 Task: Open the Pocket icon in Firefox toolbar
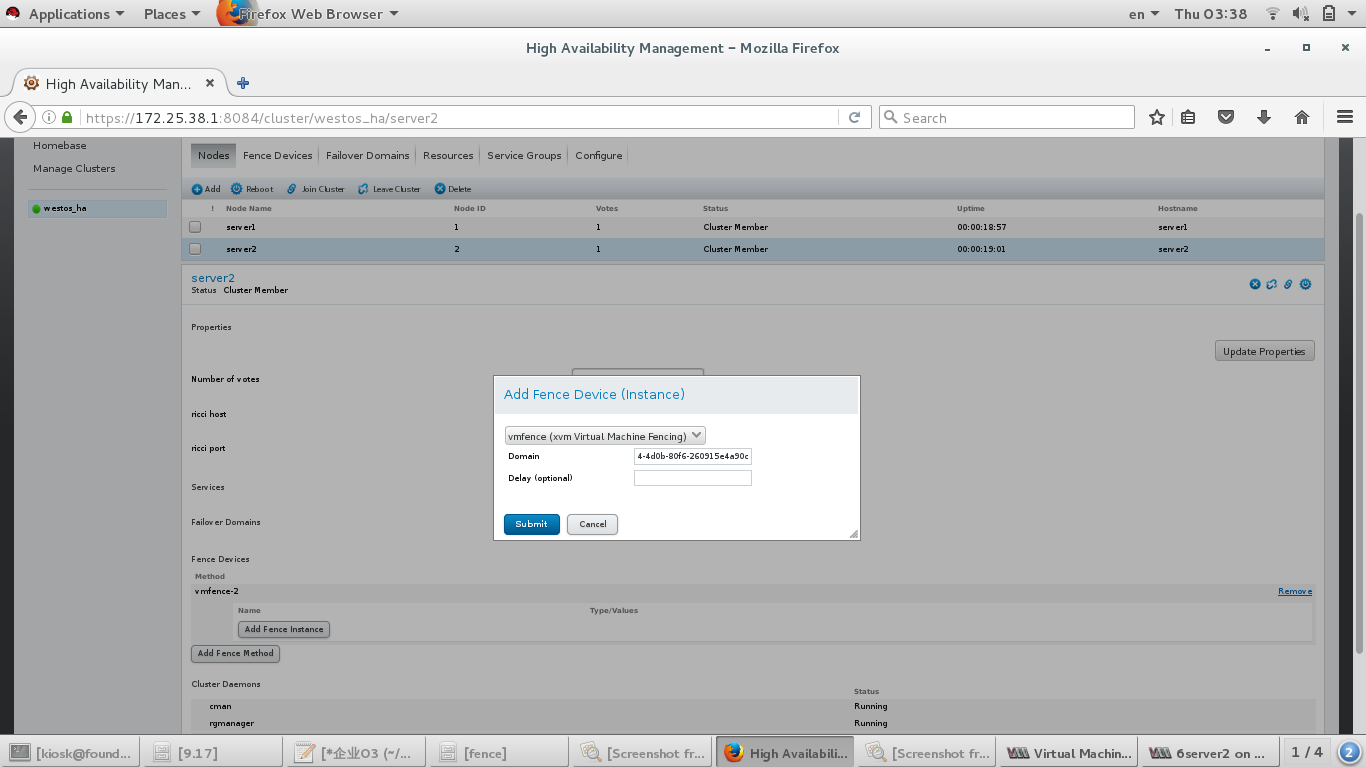click(x=1226, y=117)
